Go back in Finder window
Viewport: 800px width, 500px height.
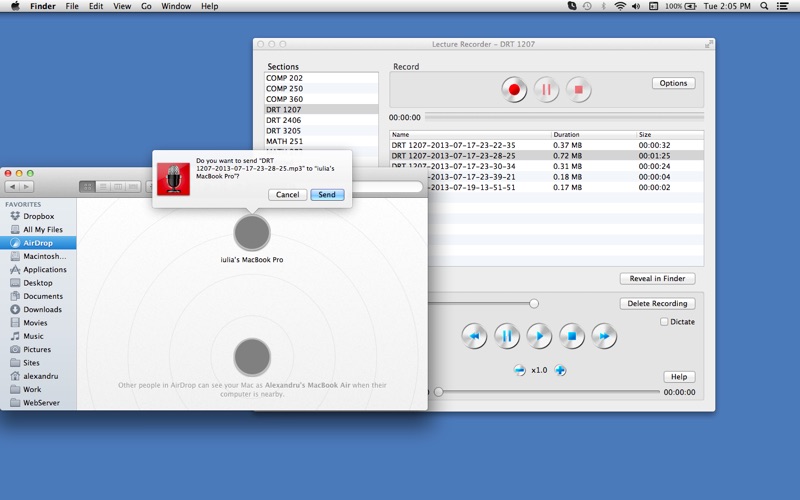click(x=12, y=187)
